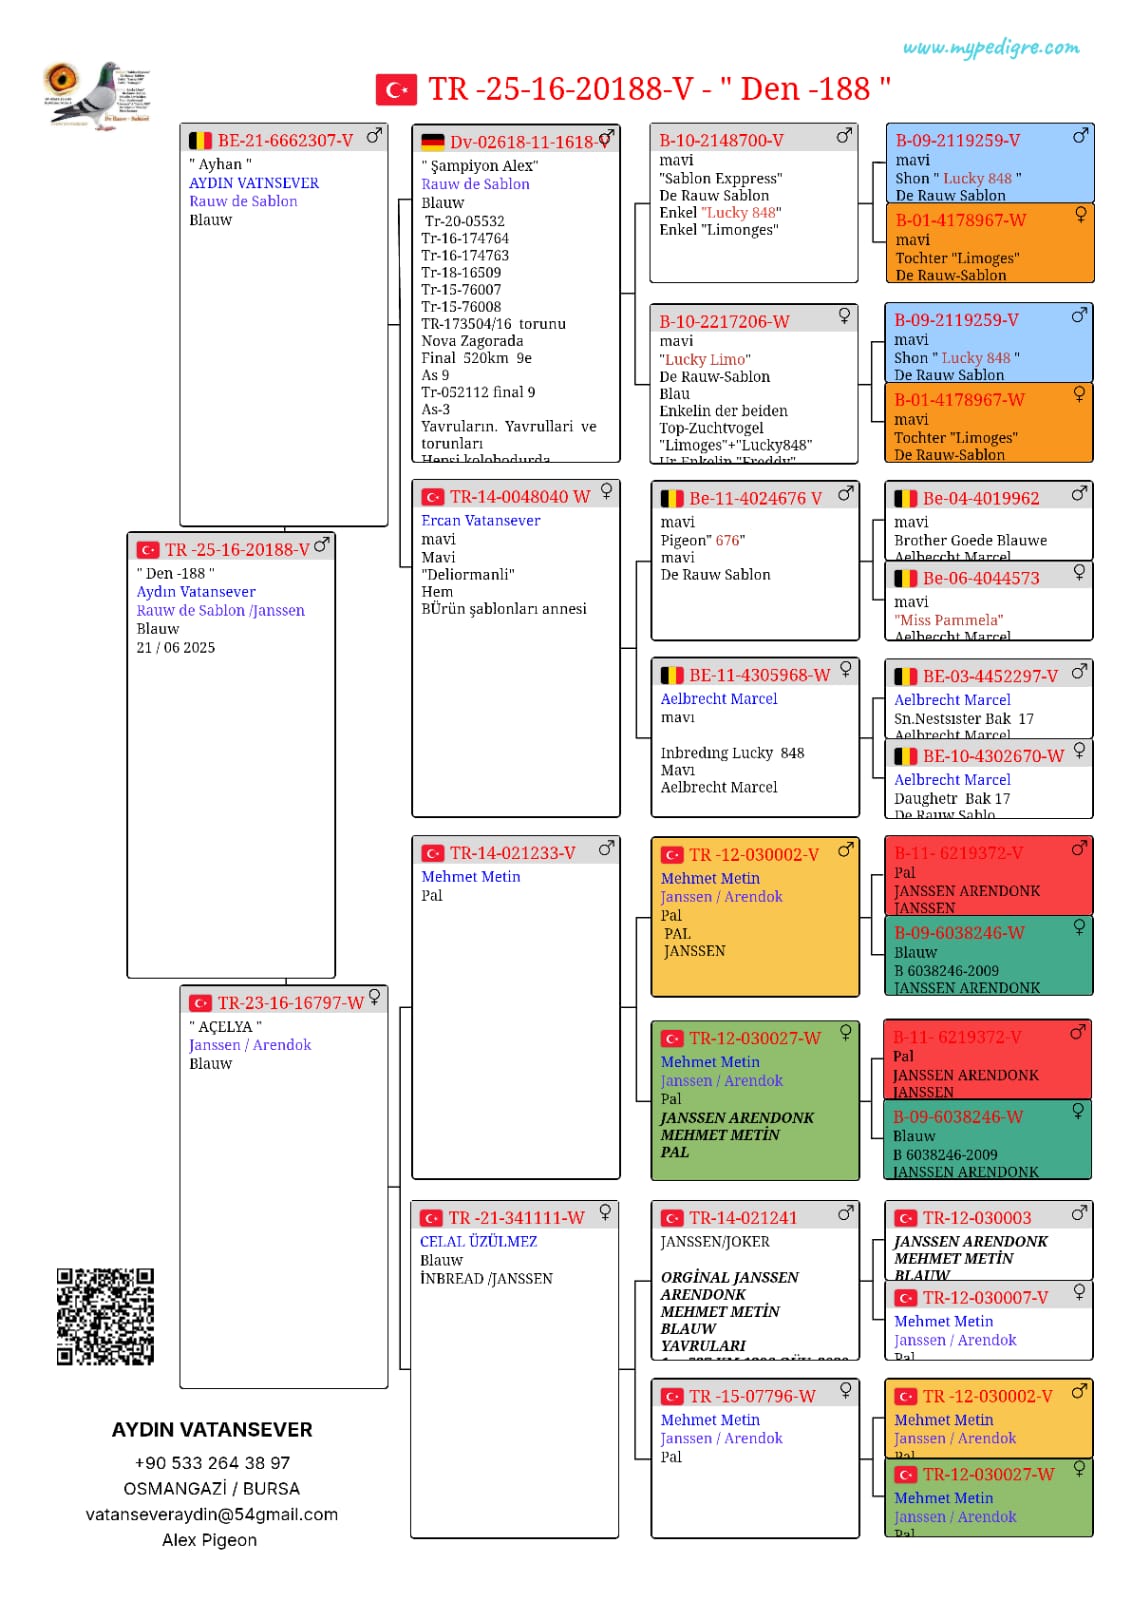Click the male symbol on BE-21-6662307-V
The width and height of the screenshot is (1131, 1600).
tap(374, 136)
